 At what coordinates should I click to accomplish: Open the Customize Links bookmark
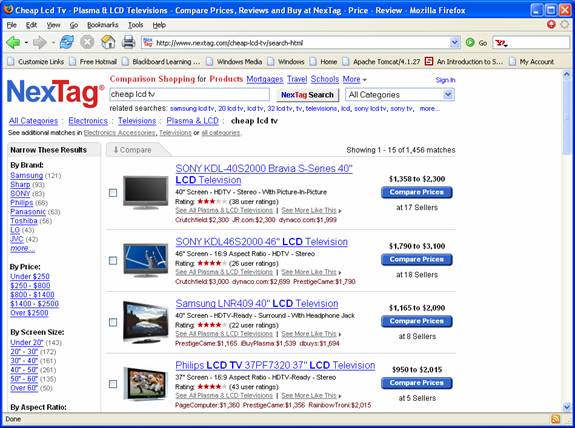point(36,62)
